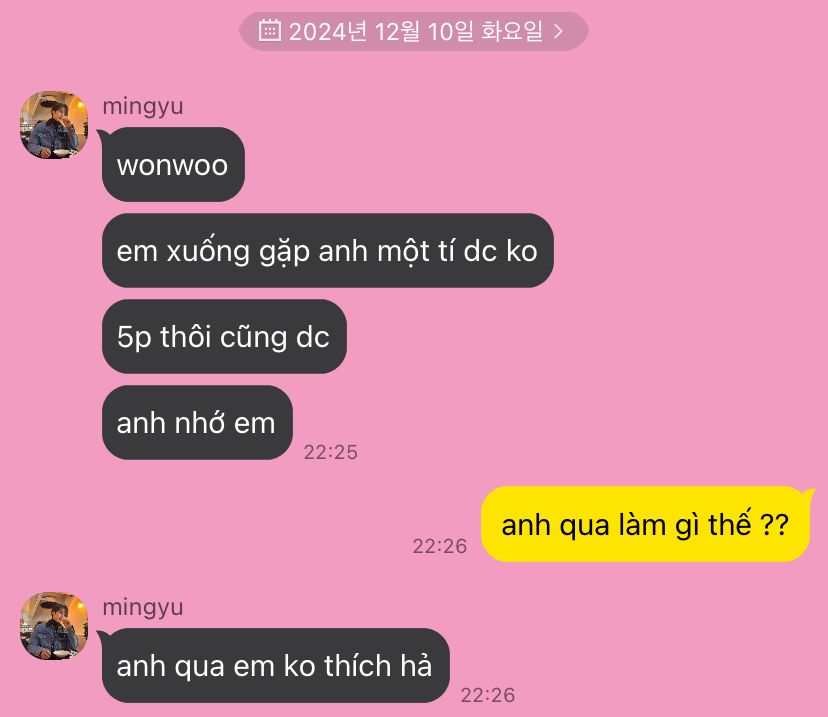This screenshot has width=828, height=717.
Task: Select the 'em xuống gặp anh một tí dc ko' bubble
Action: (327, 250)
